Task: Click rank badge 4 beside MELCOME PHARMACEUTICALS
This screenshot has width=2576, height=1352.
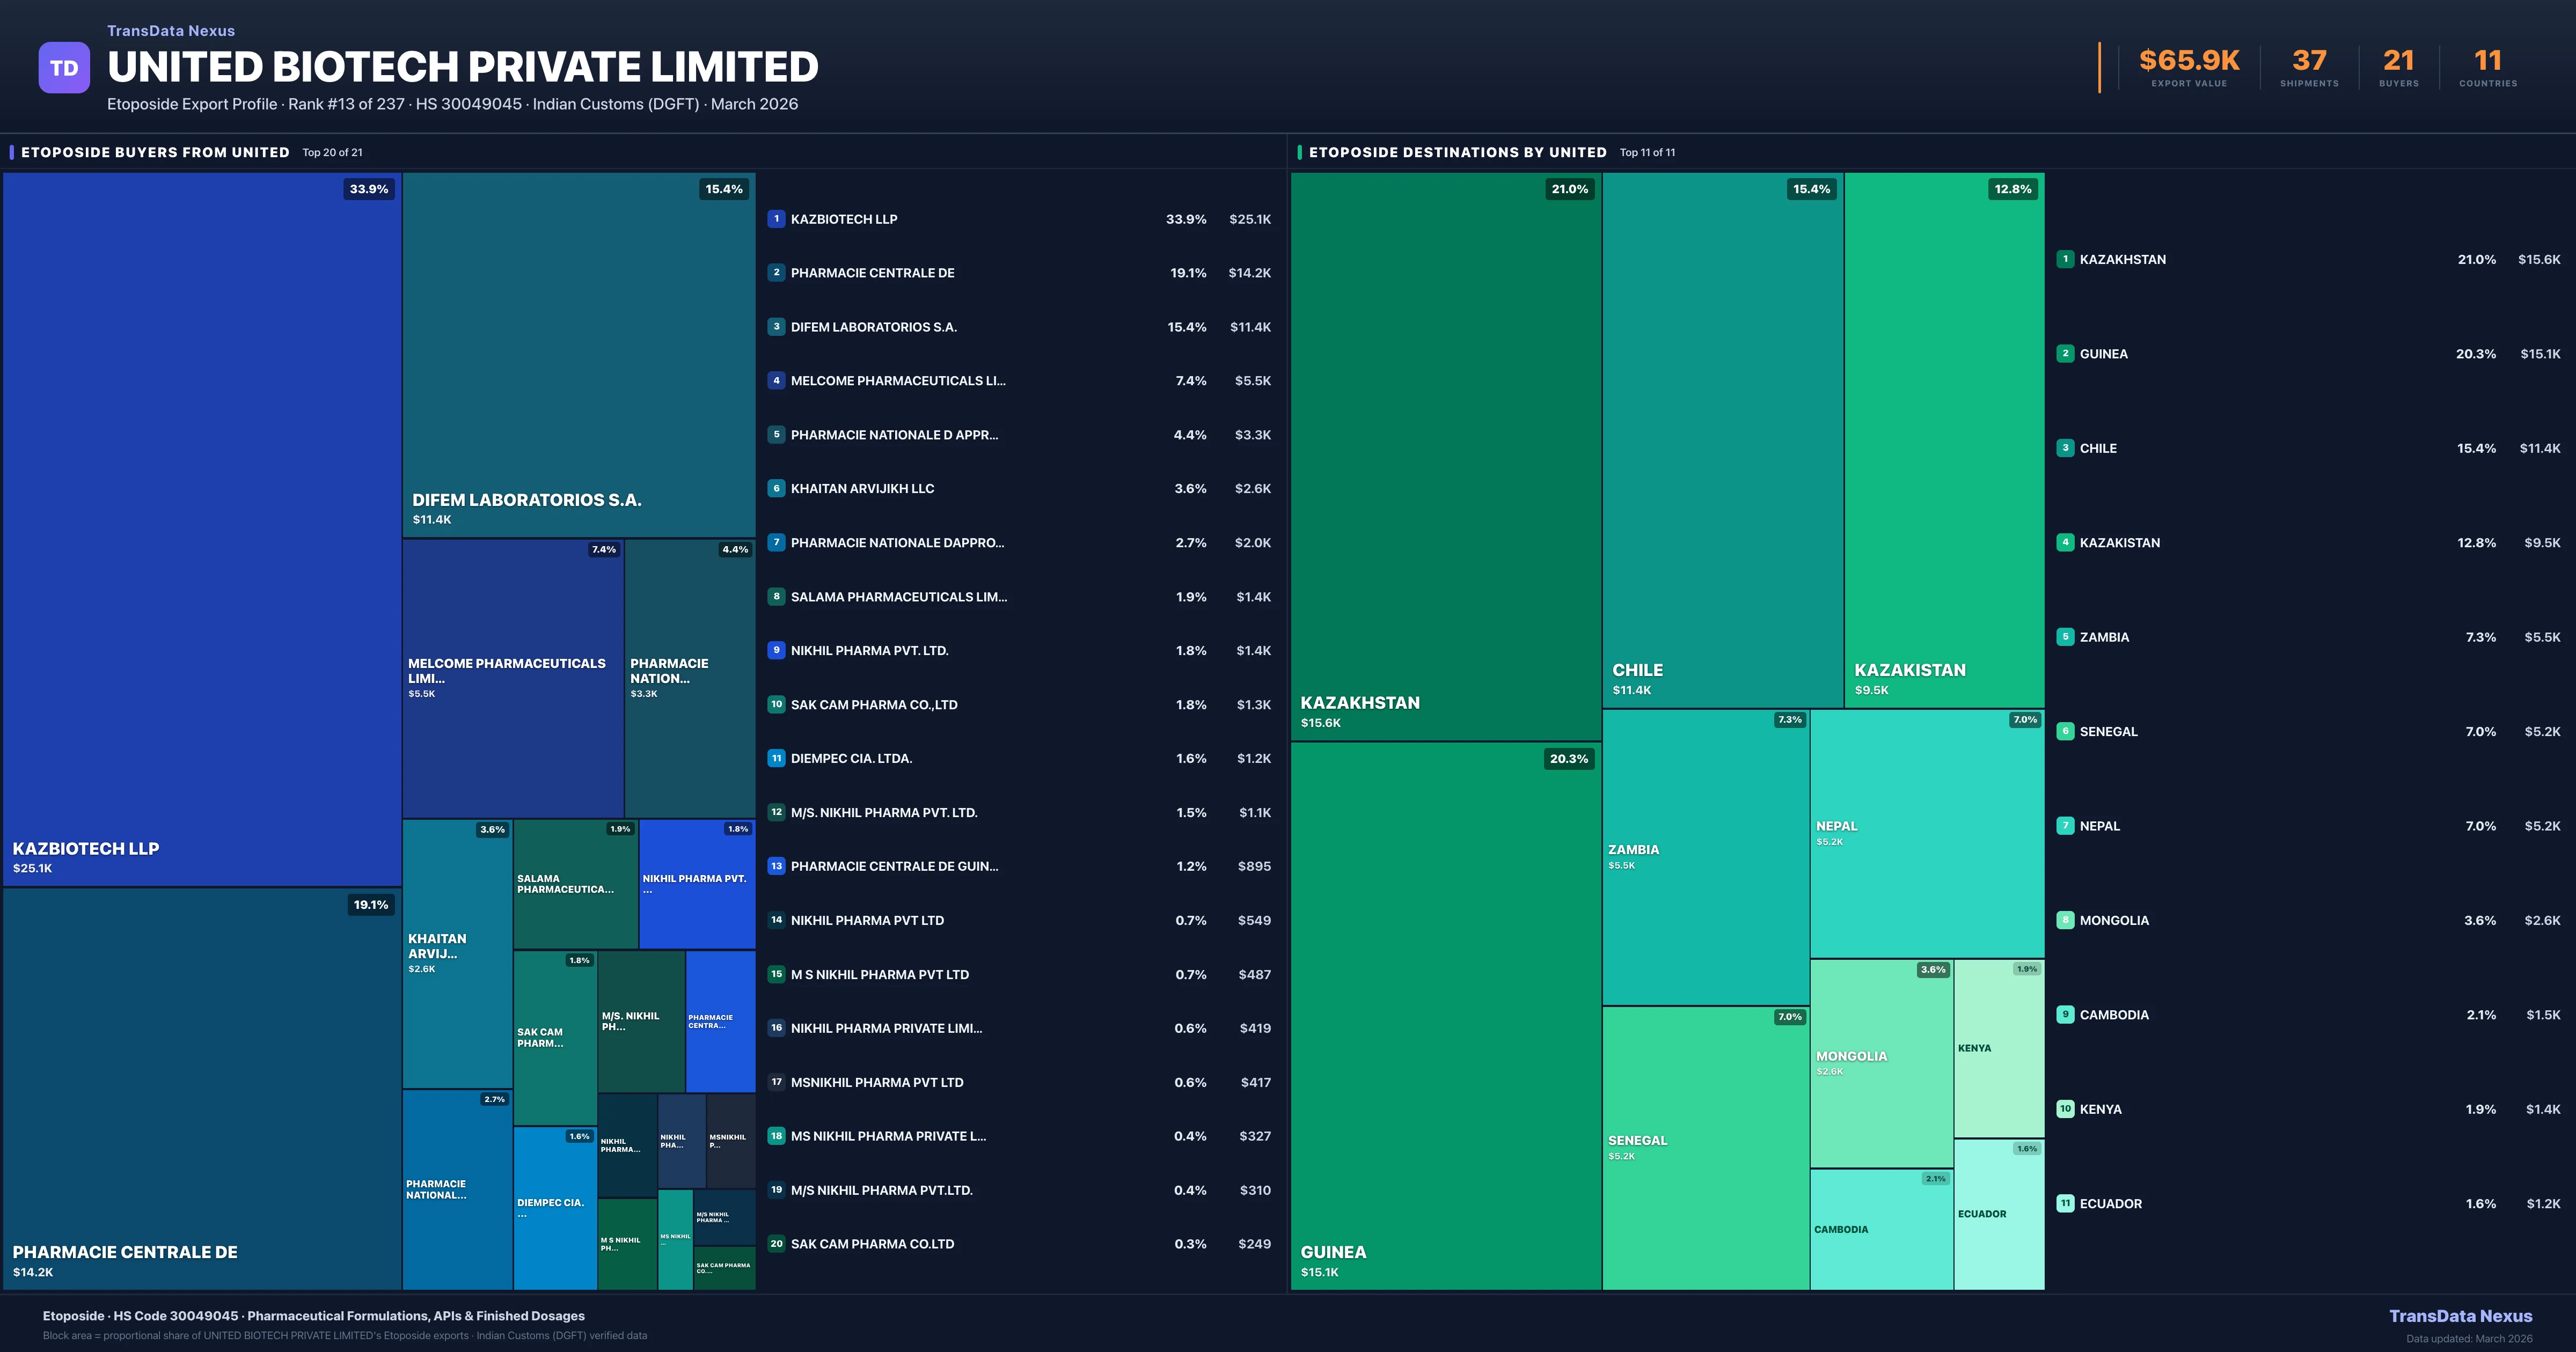Action: point(776,381)
